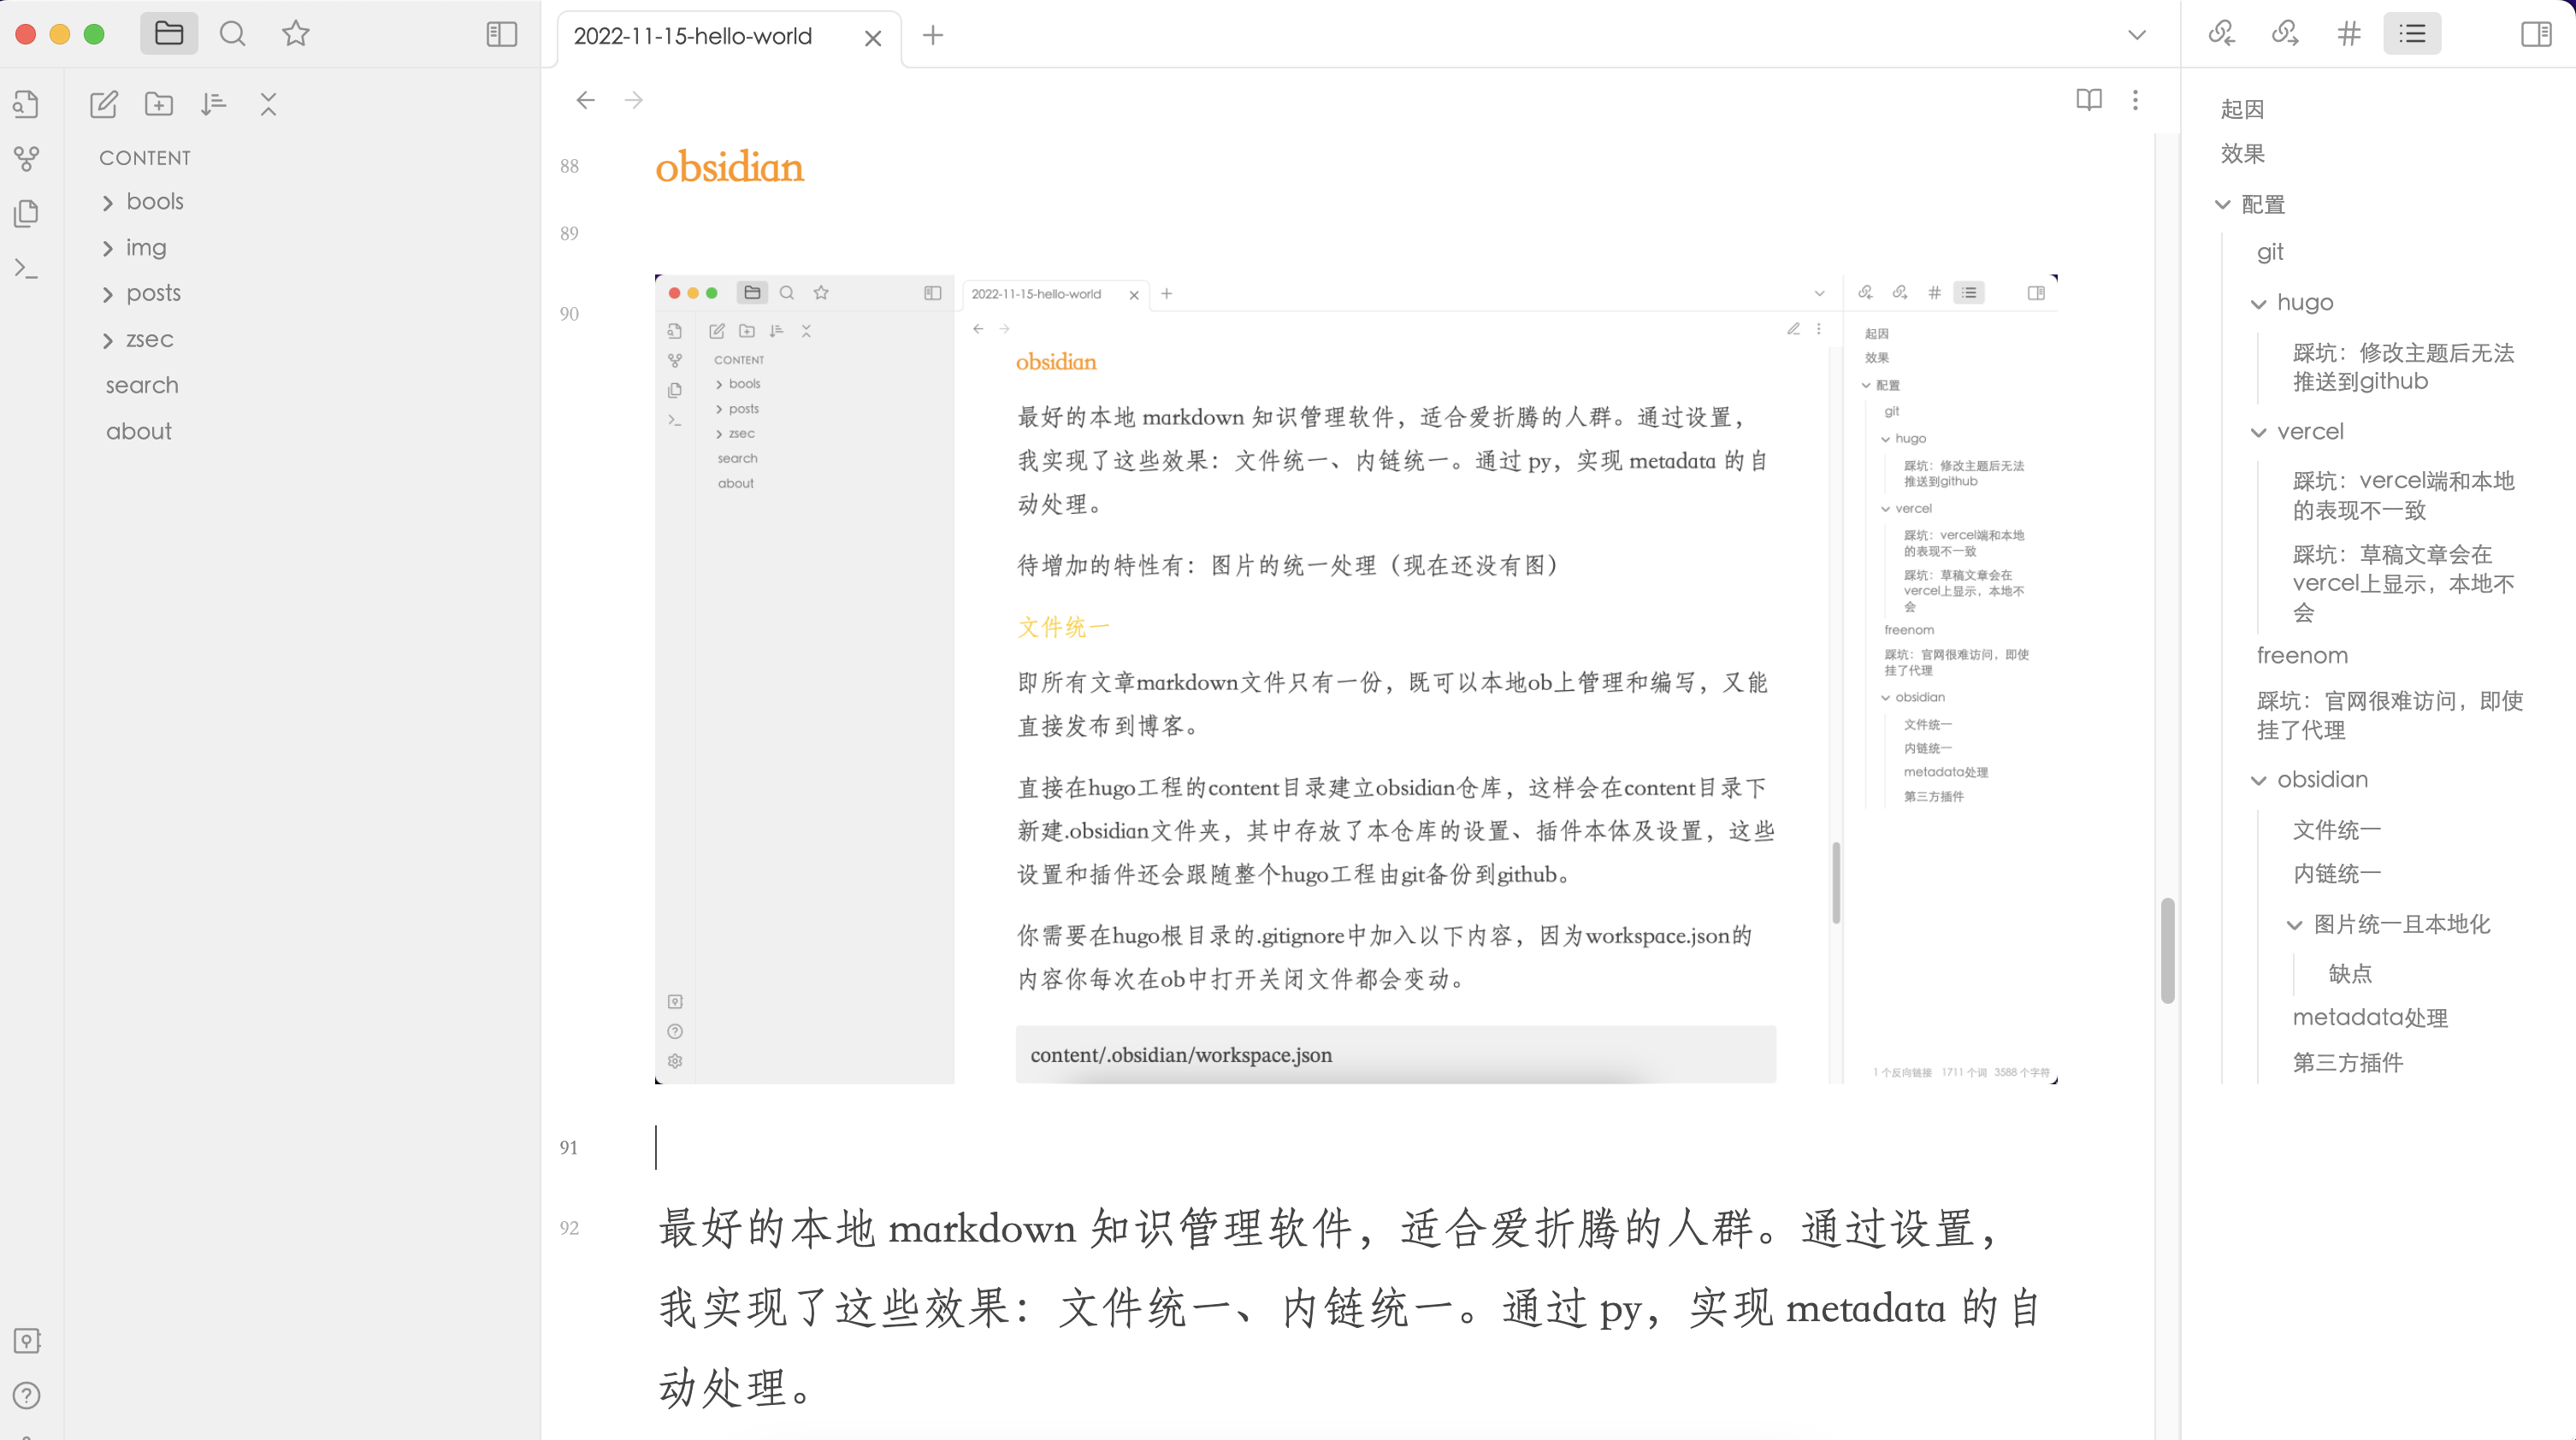Show the outline pane icon
The height and width of the screenshot is (1440, 2576).
coord(2412,33)
